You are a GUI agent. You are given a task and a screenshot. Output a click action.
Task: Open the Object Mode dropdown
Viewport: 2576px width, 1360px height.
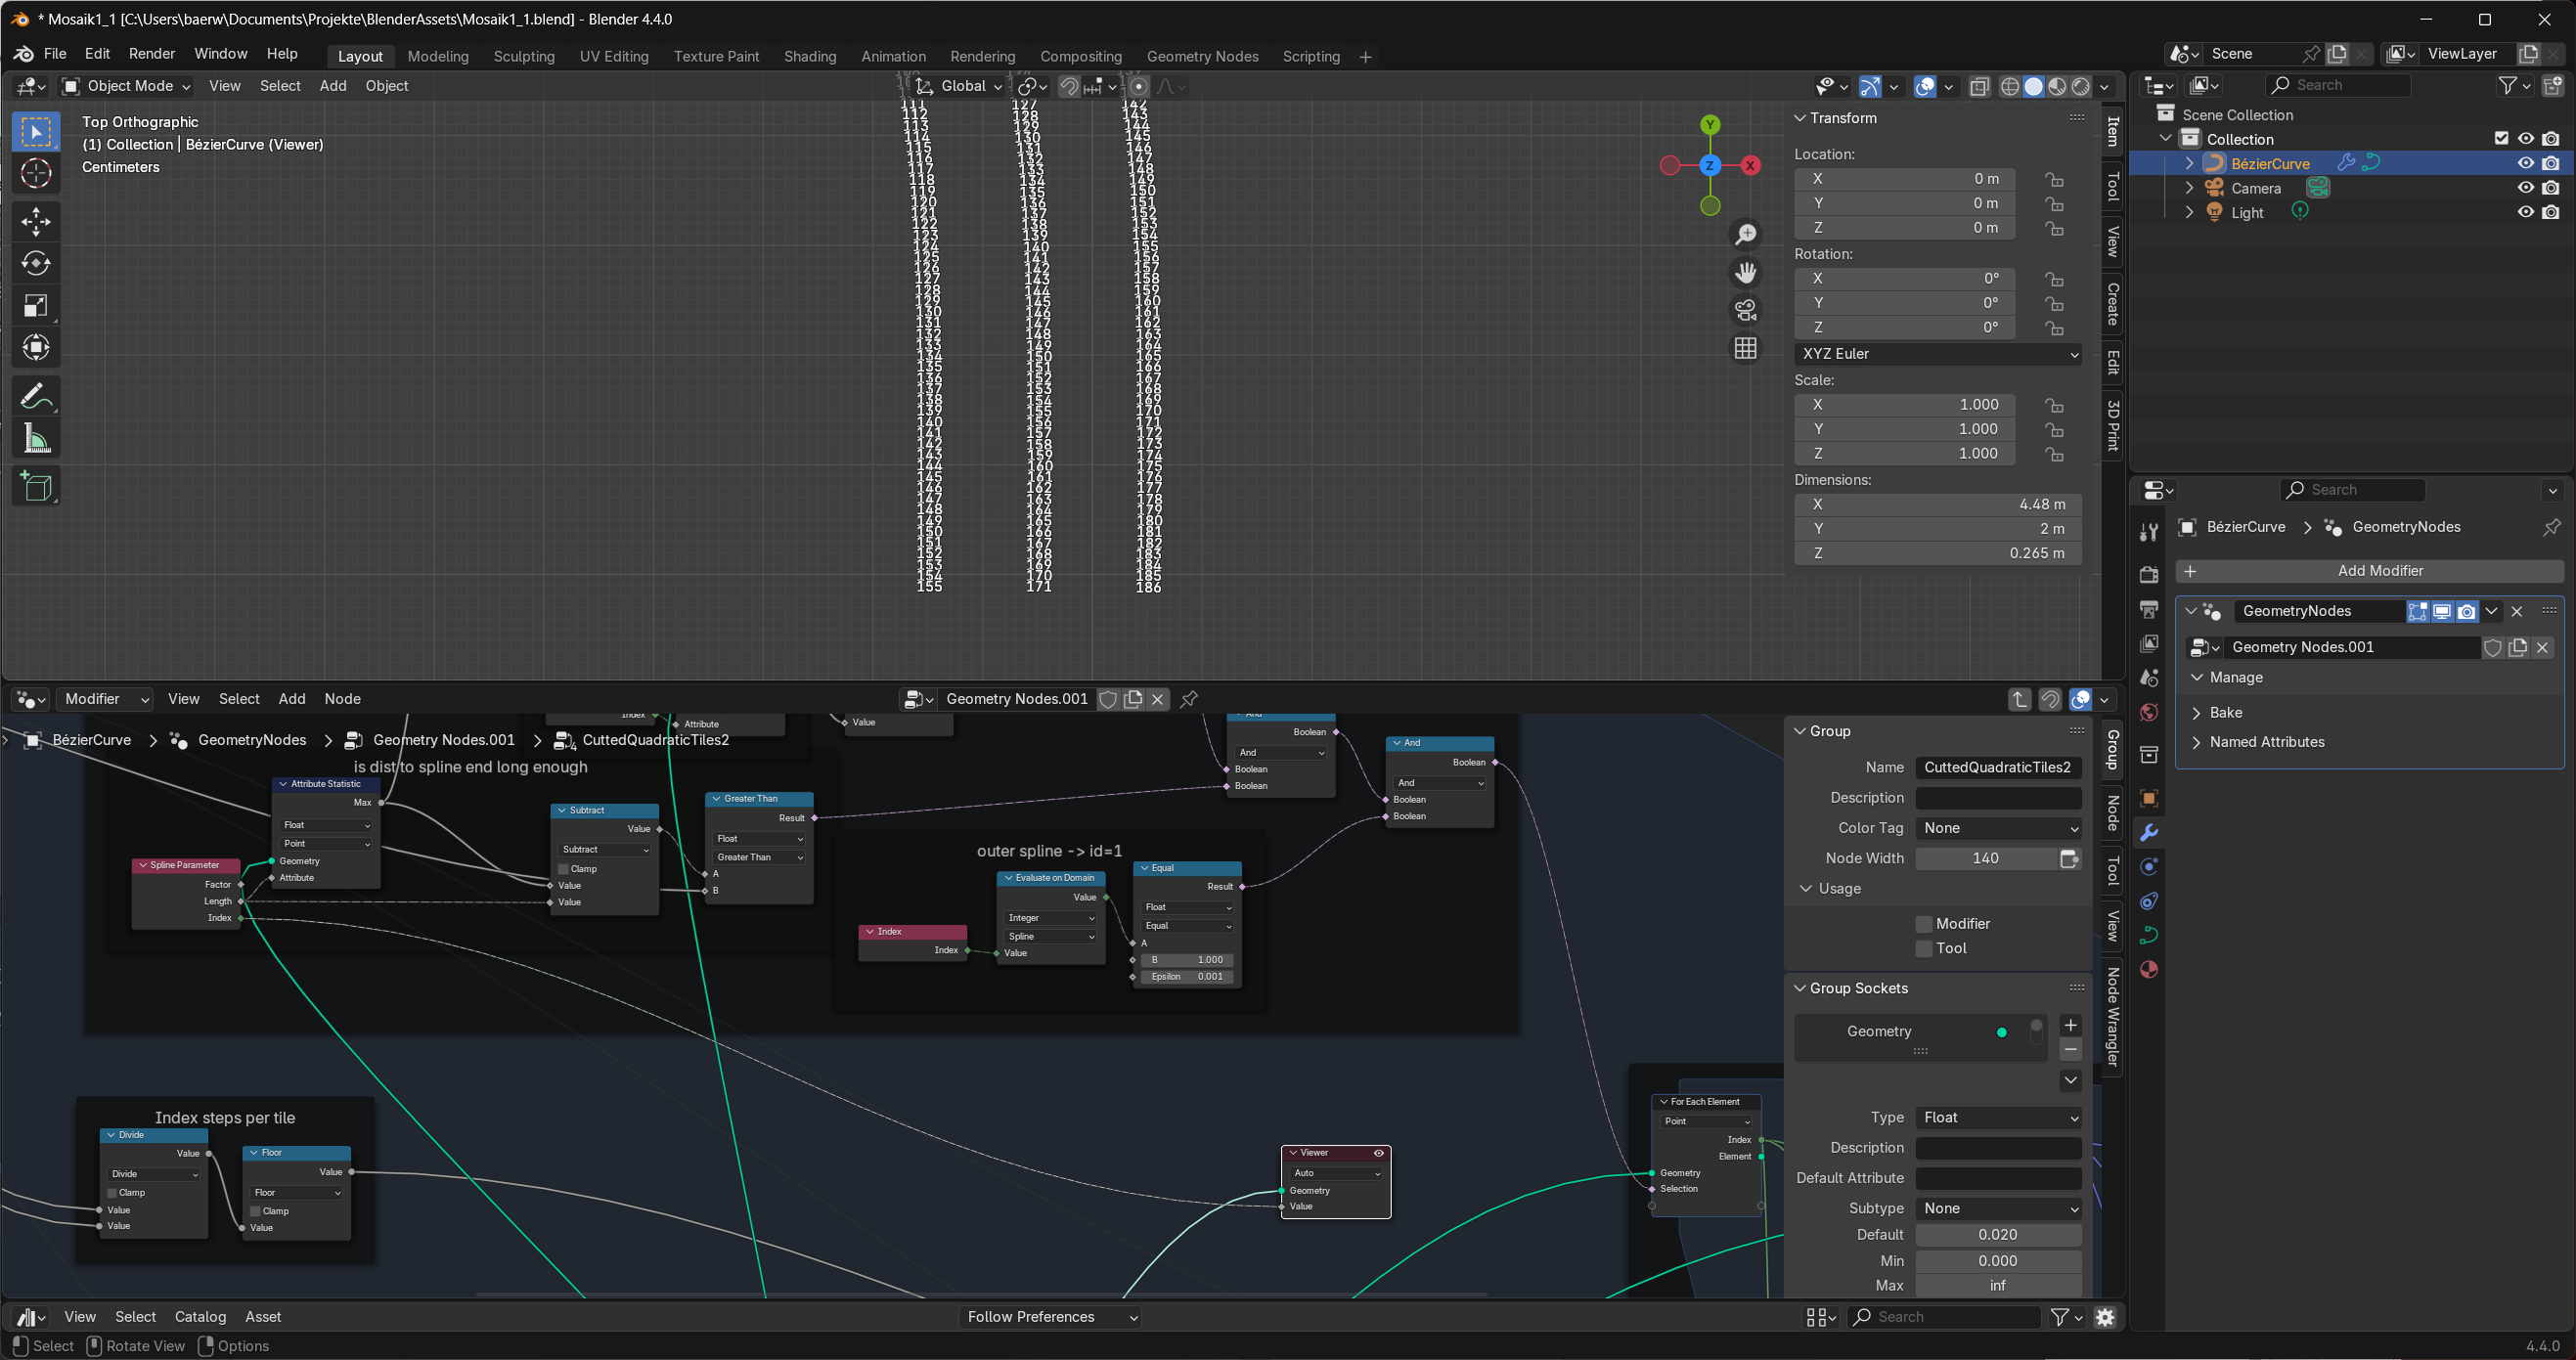pyautogui.click(x=127, y=86)
